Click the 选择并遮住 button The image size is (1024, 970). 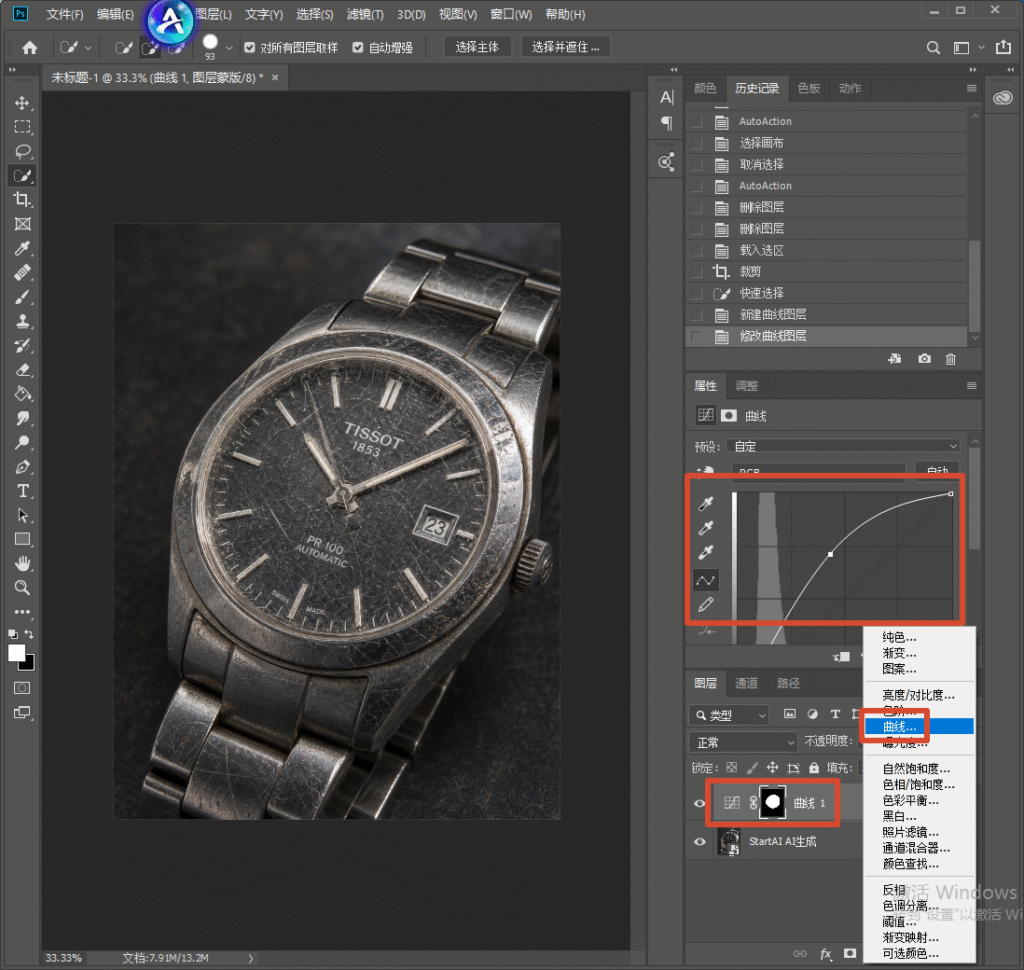pyautogui.click(x=566, y=47)
